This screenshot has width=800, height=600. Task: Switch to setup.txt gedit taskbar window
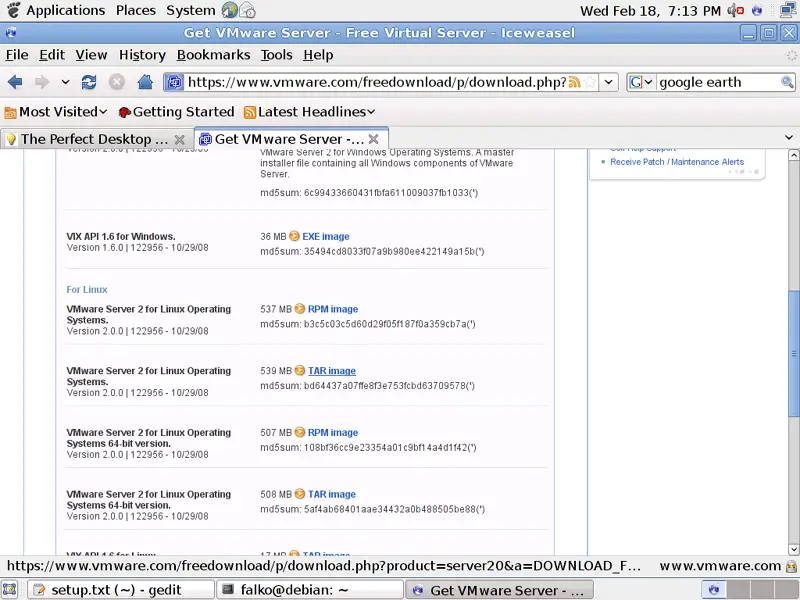[x=120, y=590]
